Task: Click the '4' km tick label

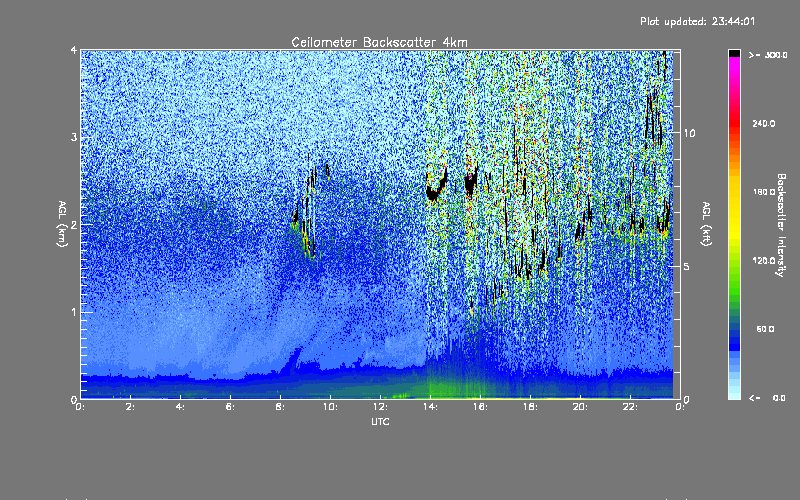Action: tap(74, 50)
